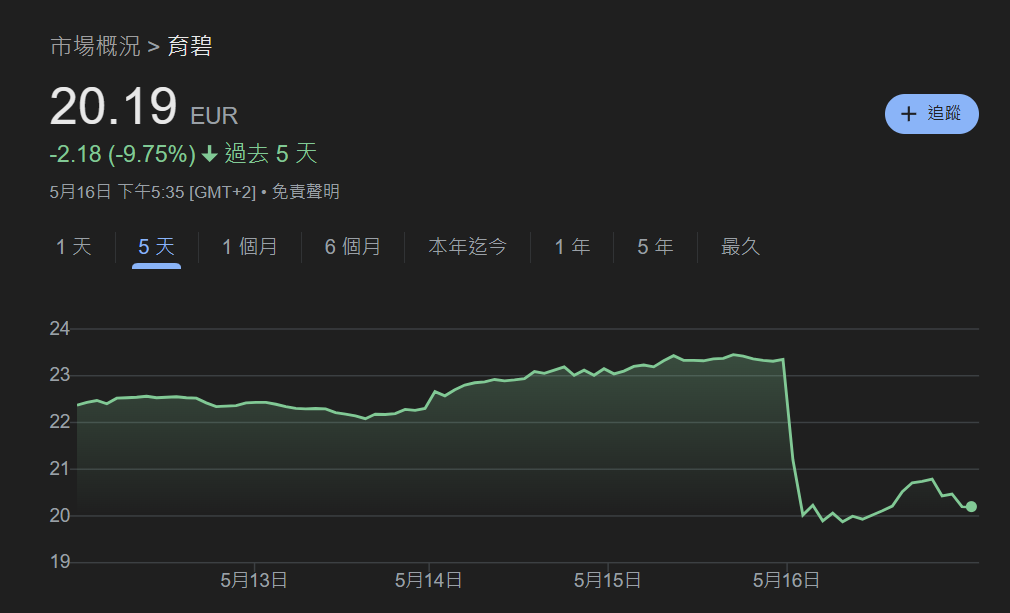This screenshot has height=613, width=1010.
Task: Click the 育碧 stock name in the breadcrumb
Action: point(189,46)
